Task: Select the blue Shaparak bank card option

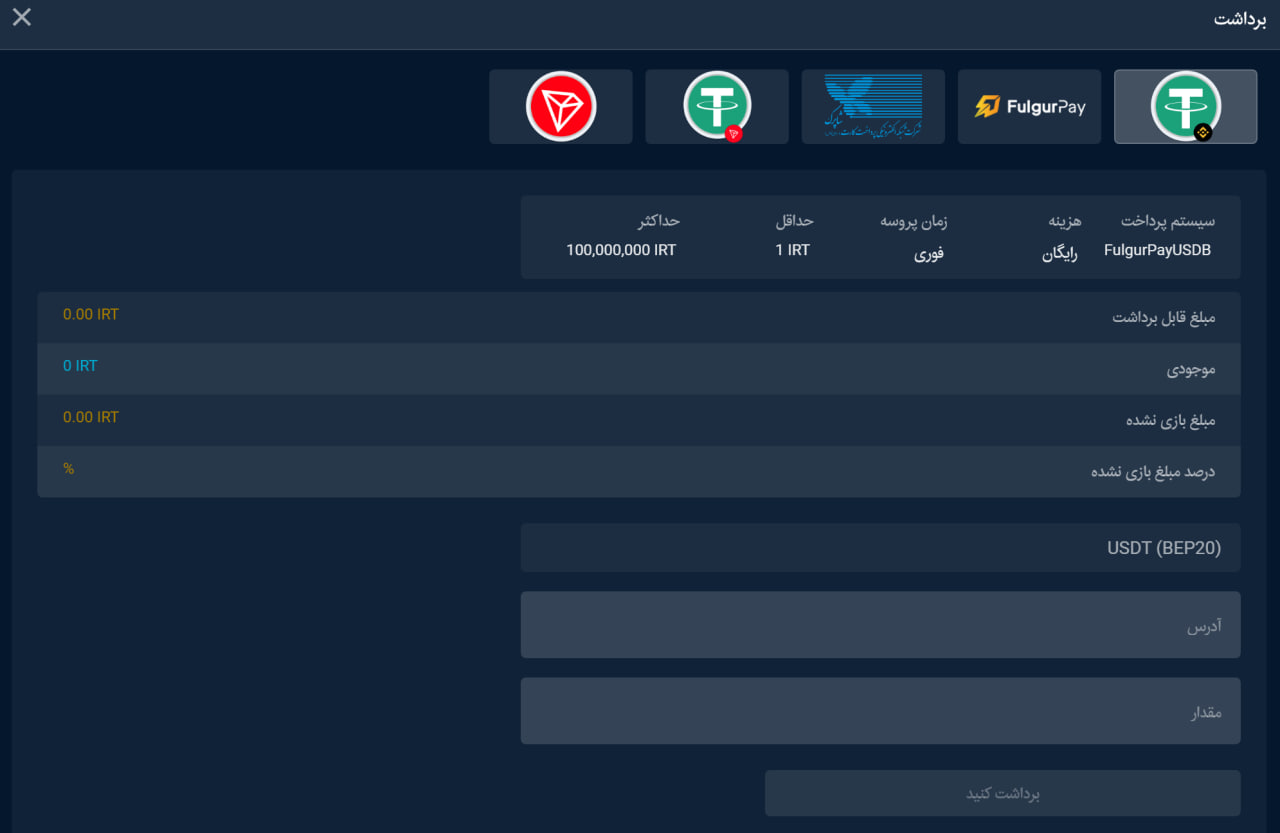Action: pos(873,106)
